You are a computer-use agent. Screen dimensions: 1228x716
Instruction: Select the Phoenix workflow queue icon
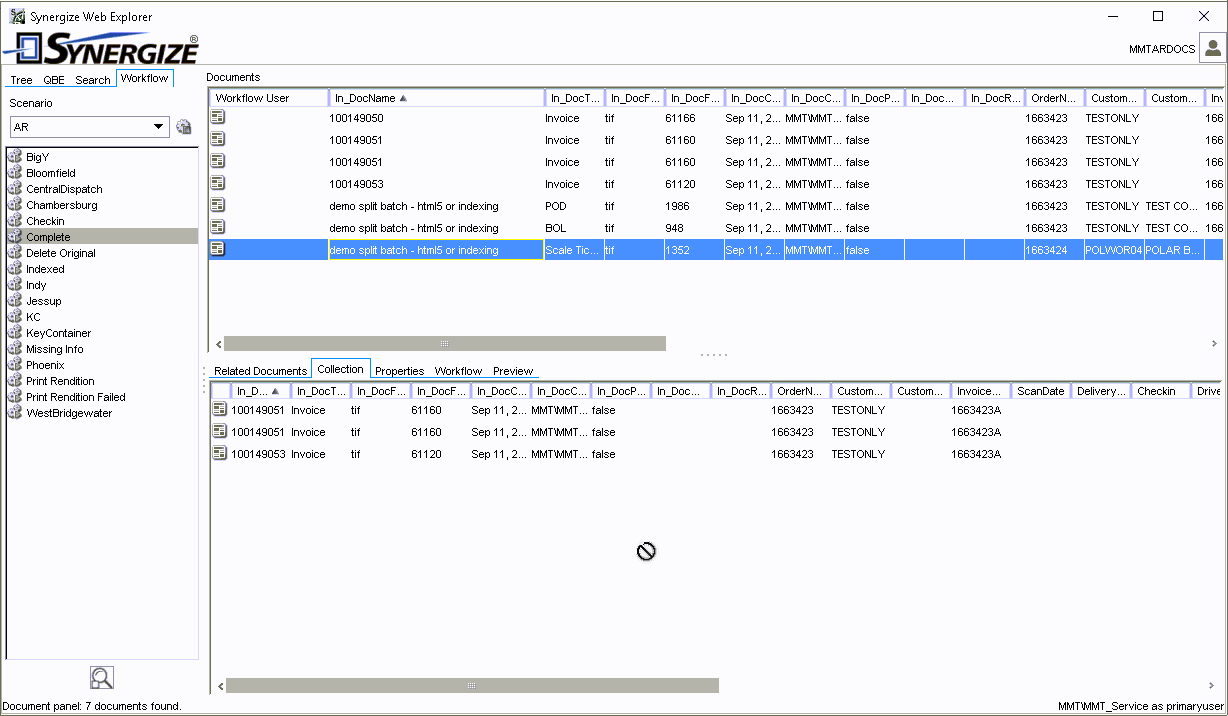pos(15,365)
